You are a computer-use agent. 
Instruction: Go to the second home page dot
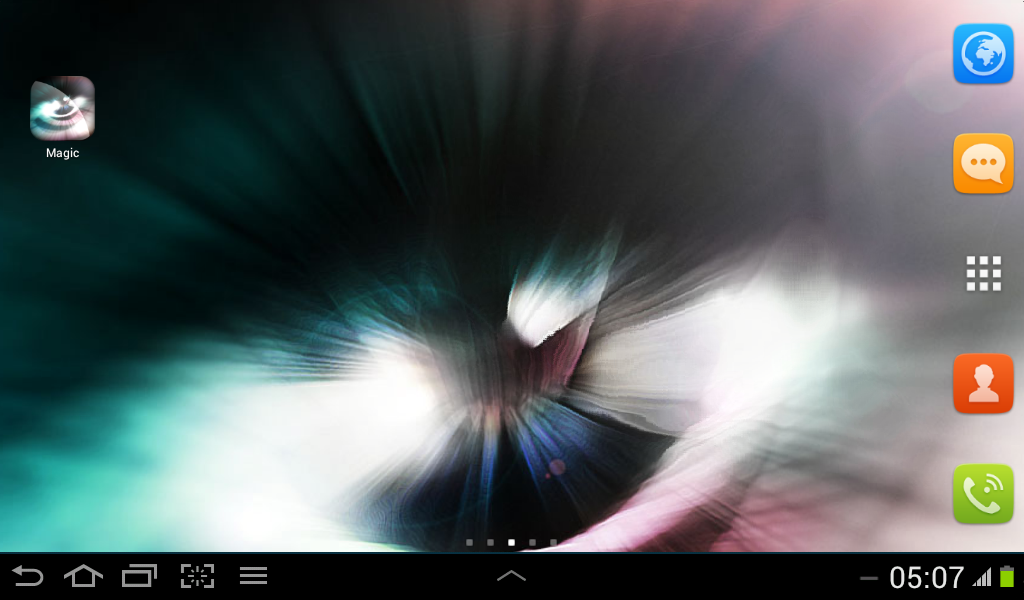click(490, 543)
